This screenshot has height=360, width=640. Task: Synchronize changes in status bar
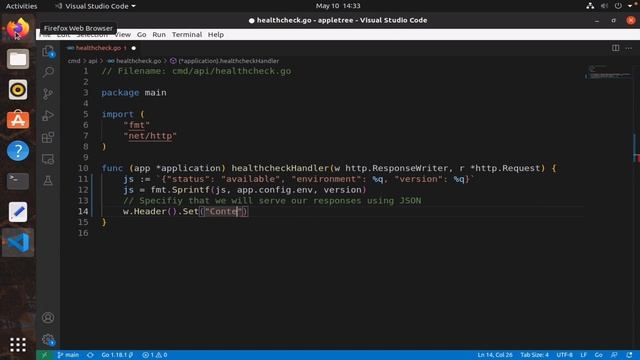tap(90, 355)
